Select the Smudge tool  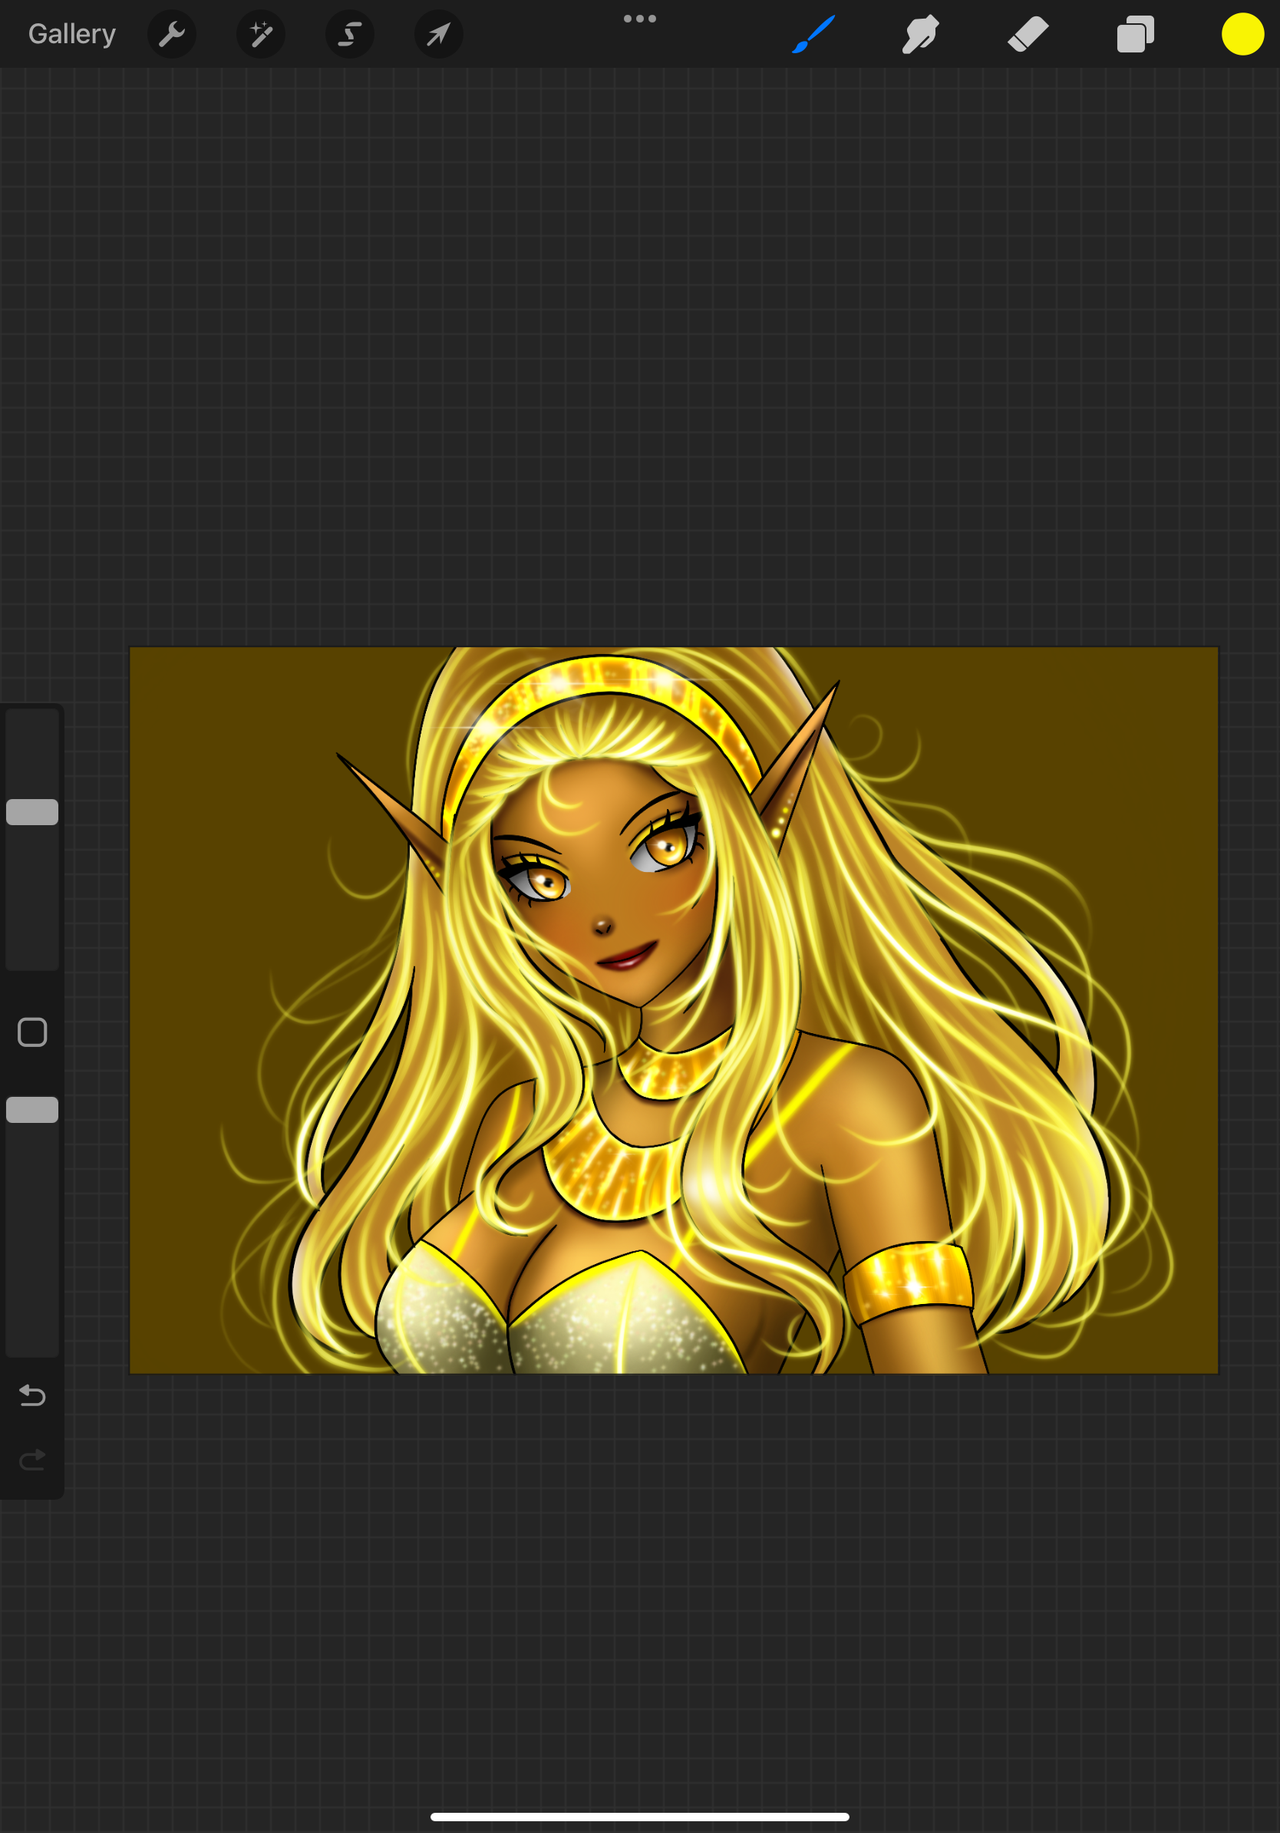click(x=920, y=35)
